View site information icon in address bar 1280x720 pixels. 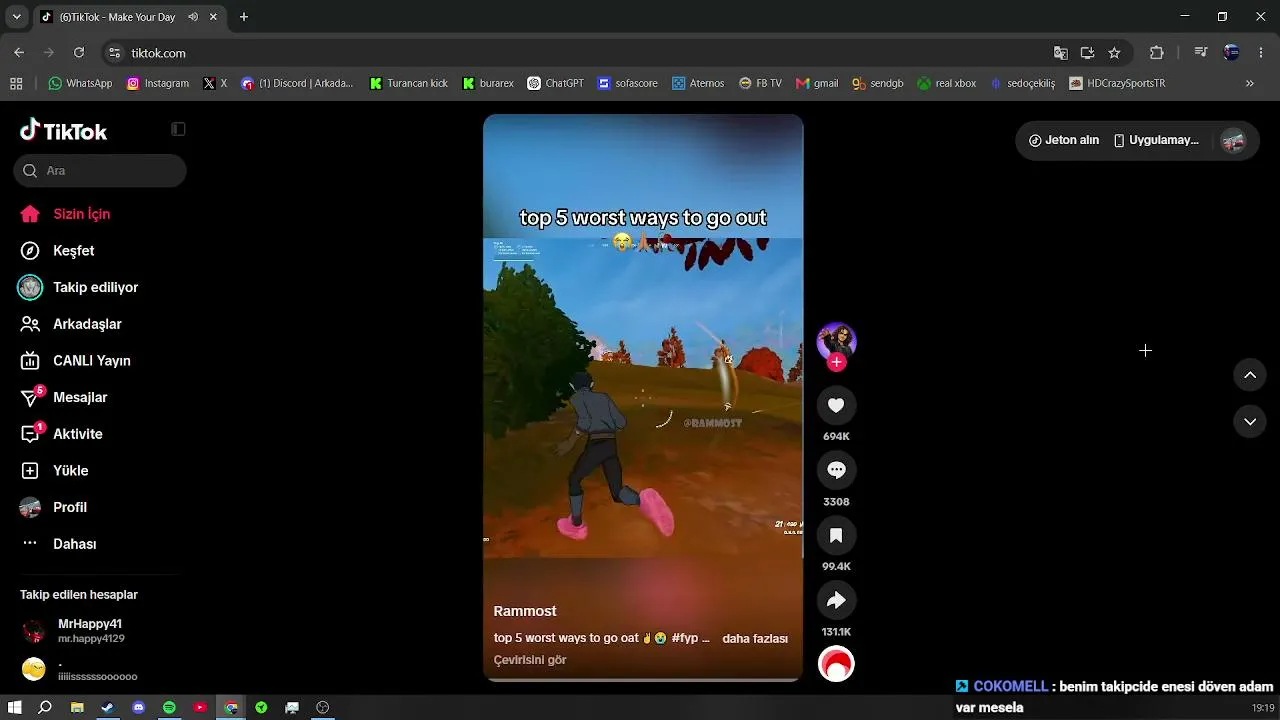[x=115, y=53]
